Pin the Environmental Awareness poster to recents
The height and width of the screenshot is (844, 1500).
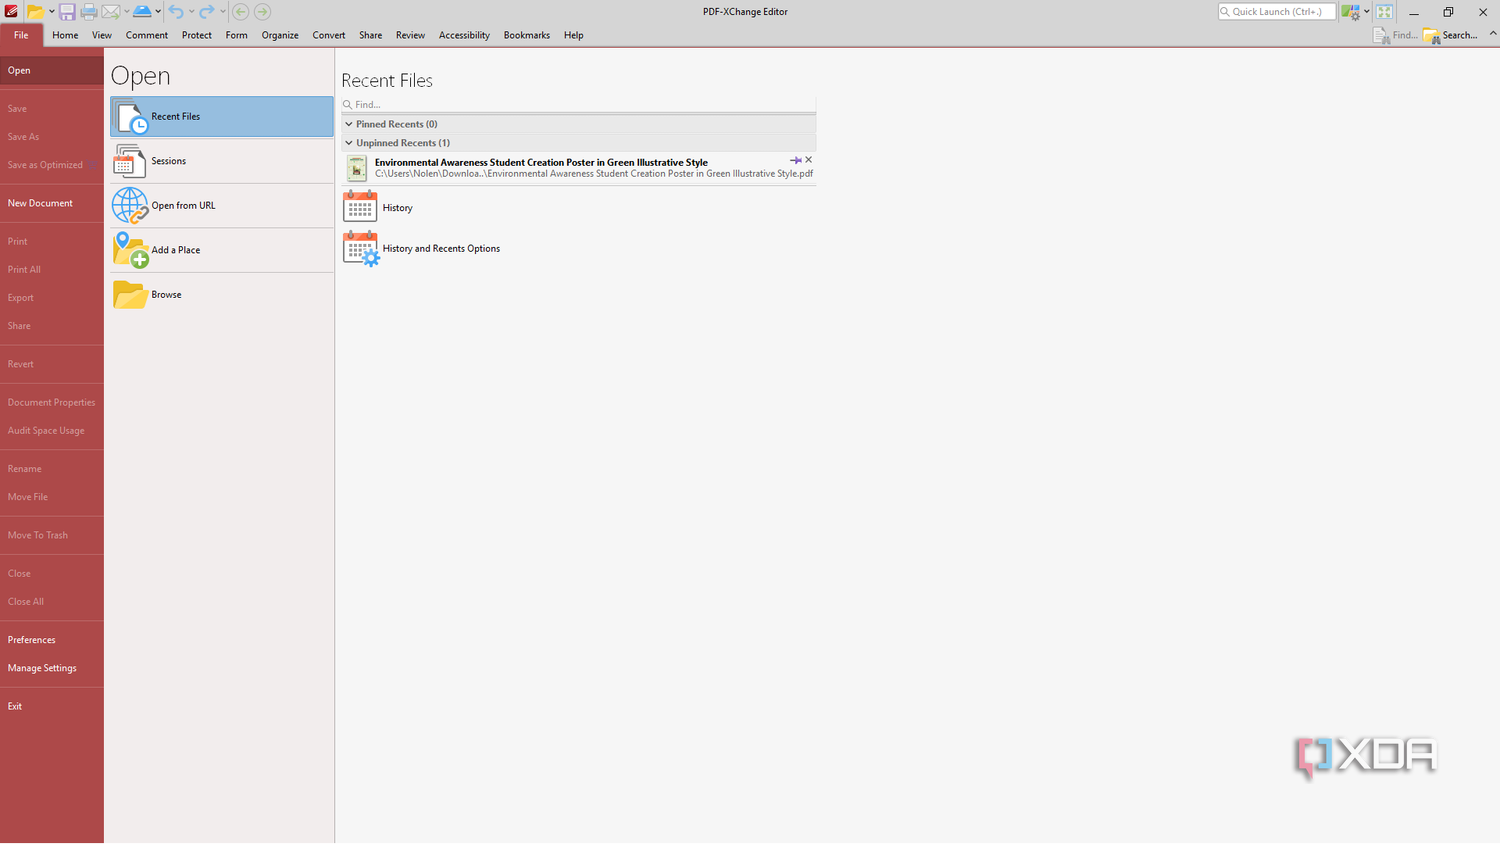[x=796, y=159]
